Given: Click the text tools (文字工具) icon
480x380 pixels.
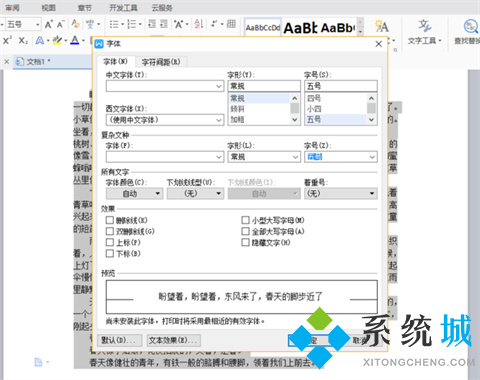Looking at the screenshot, I should (425, 25).
